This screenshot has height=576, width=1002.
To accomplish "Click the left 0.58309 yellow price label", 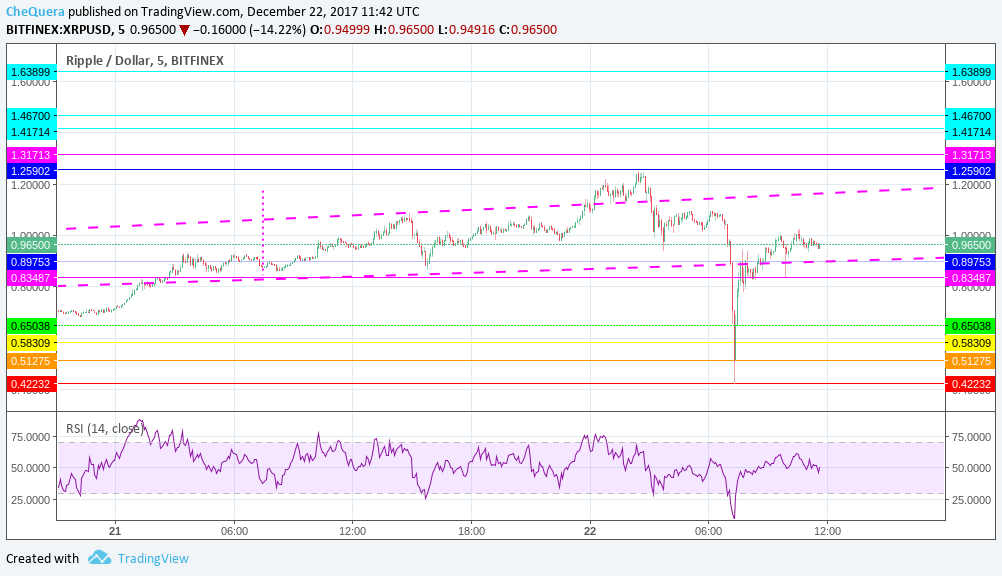I will tap(29, 343).
